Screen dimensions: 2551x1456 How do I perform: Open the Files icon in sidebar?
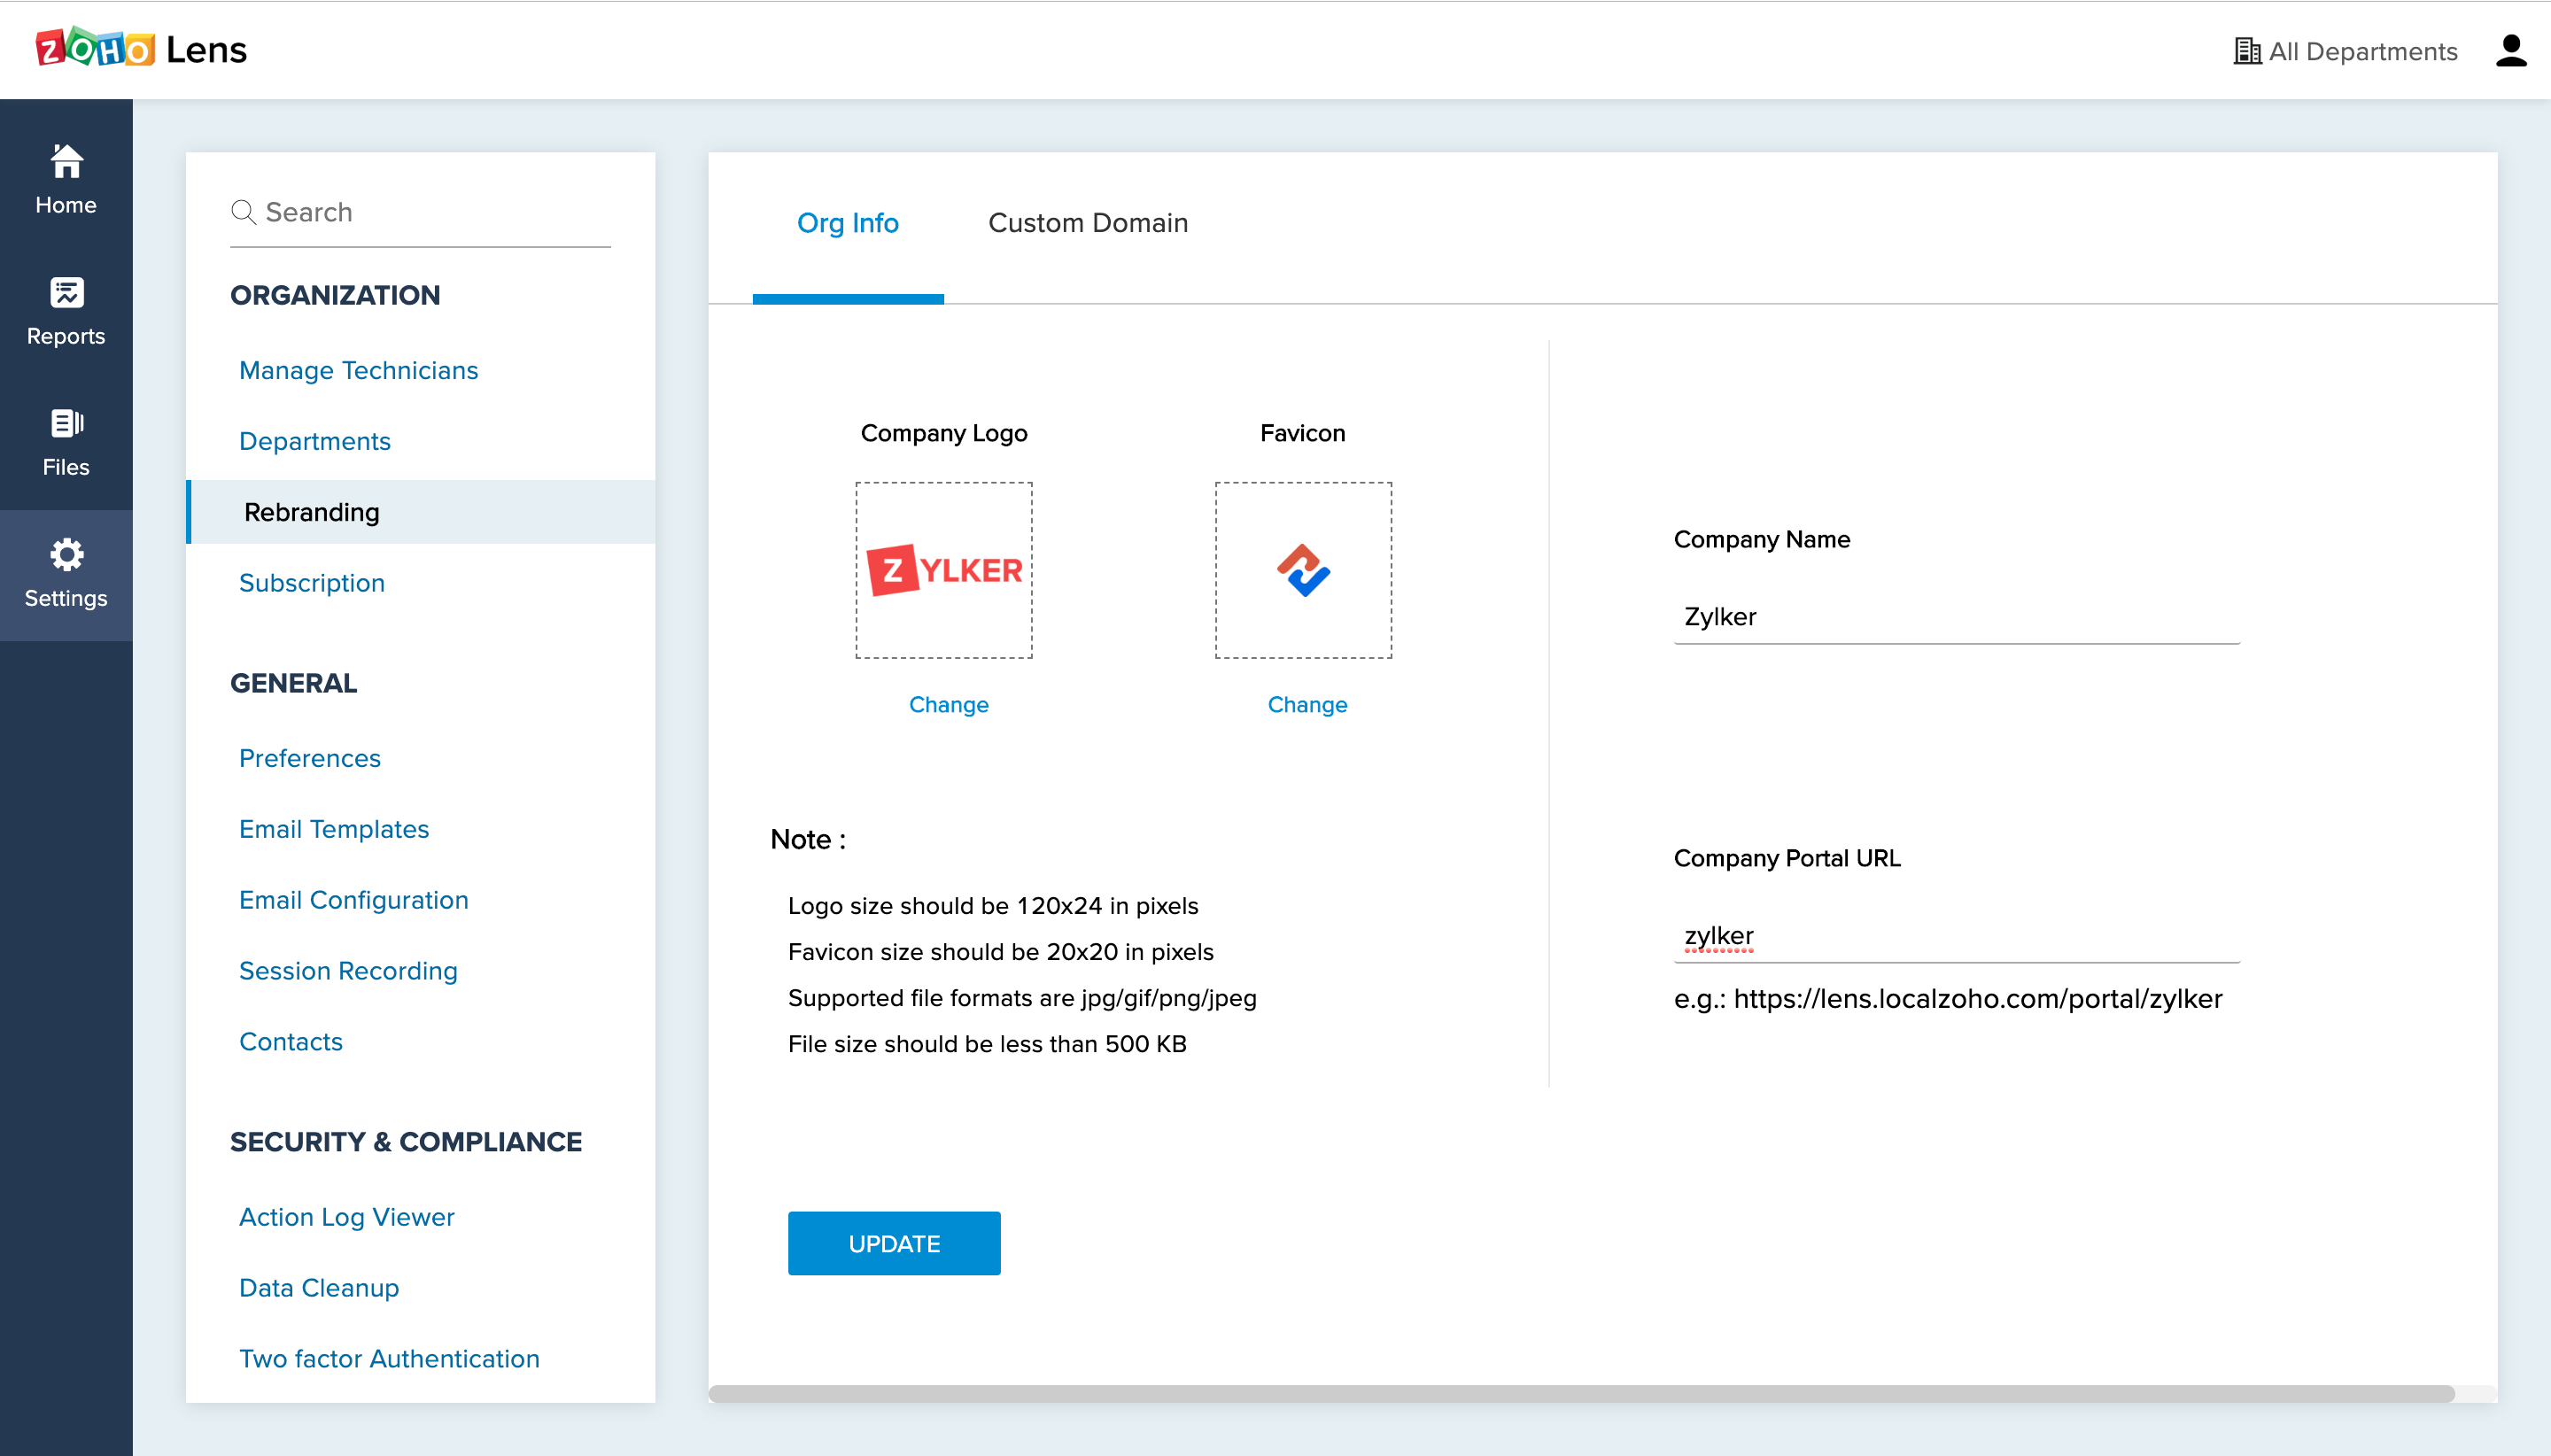pos(66,424)
